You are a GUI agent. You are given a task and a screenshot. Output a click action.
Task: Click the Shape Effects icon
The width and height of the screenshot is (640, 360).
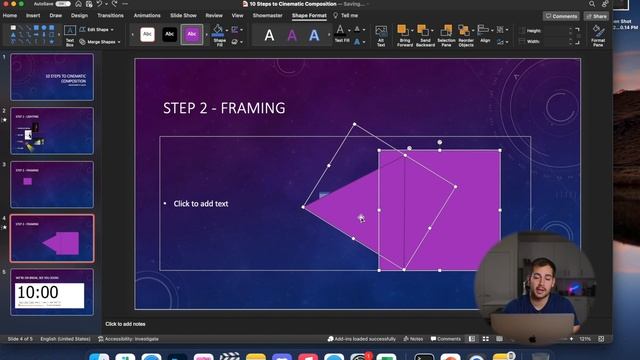coord(235,42)
